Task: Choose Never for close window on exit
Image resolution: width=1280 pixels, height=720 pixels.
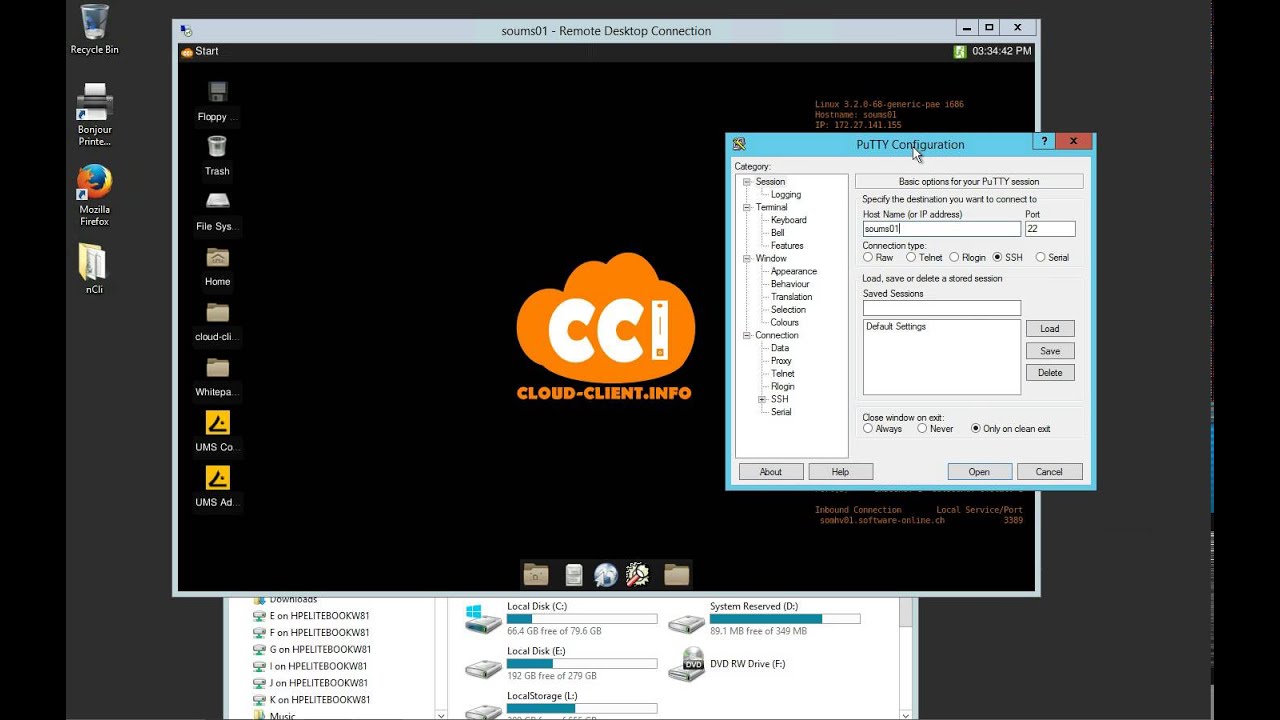Action: [x=922, y=428]
